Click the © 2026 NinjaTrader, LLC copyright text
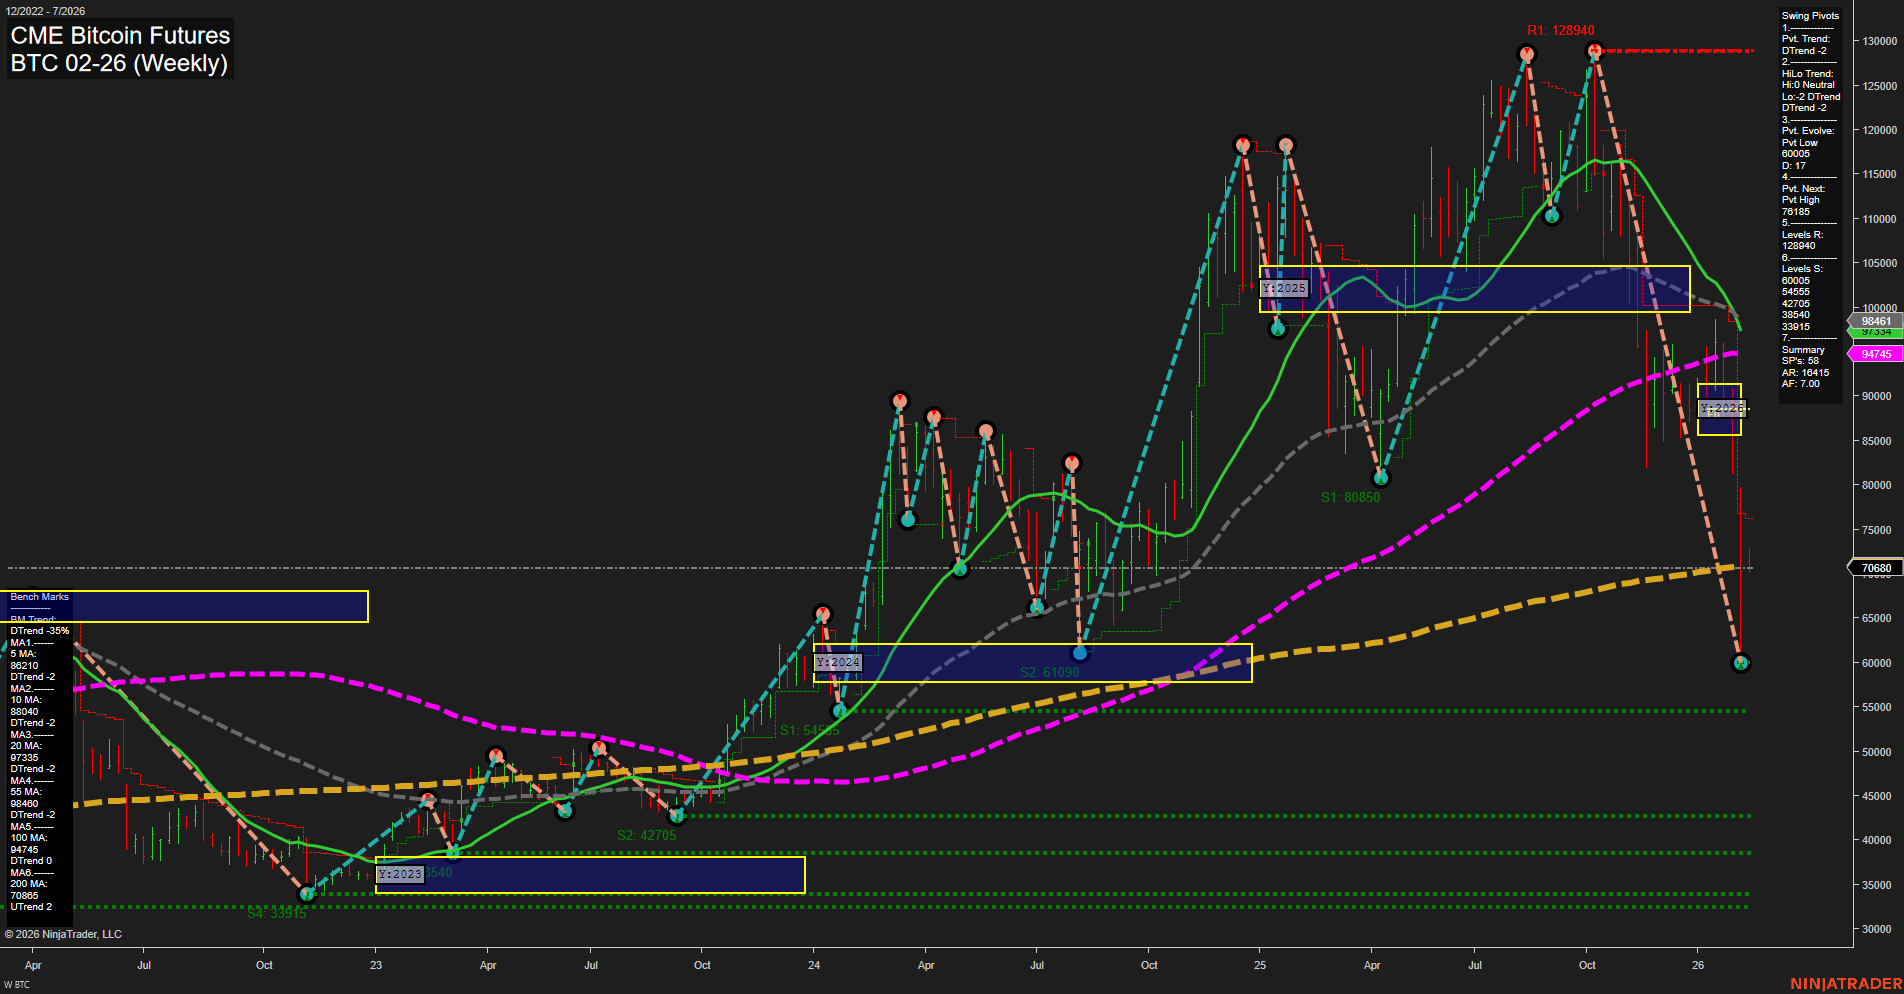 63,933
